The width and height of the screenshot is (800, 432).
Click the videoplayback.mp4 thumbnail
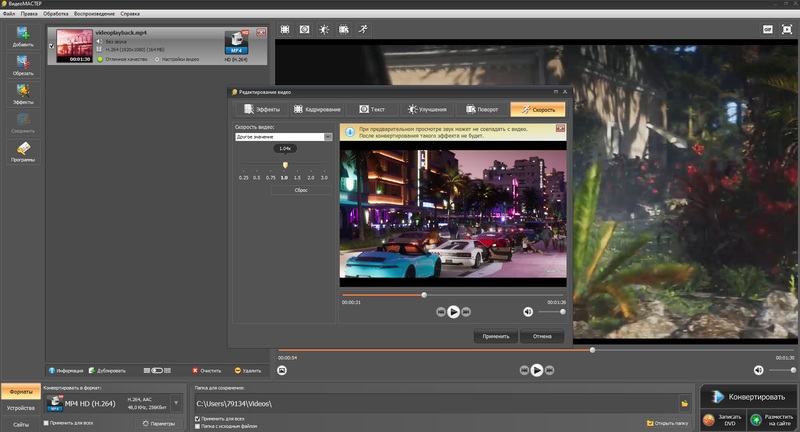click(74, 45)
